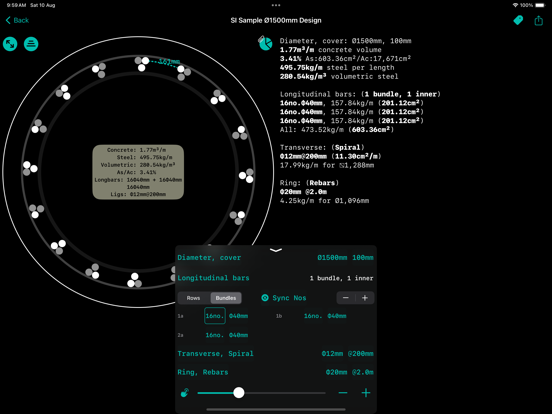The height and width of the screenshot is (414, 552).
Task: Expand the Diameter, cover row
Action: pos(276,258)
